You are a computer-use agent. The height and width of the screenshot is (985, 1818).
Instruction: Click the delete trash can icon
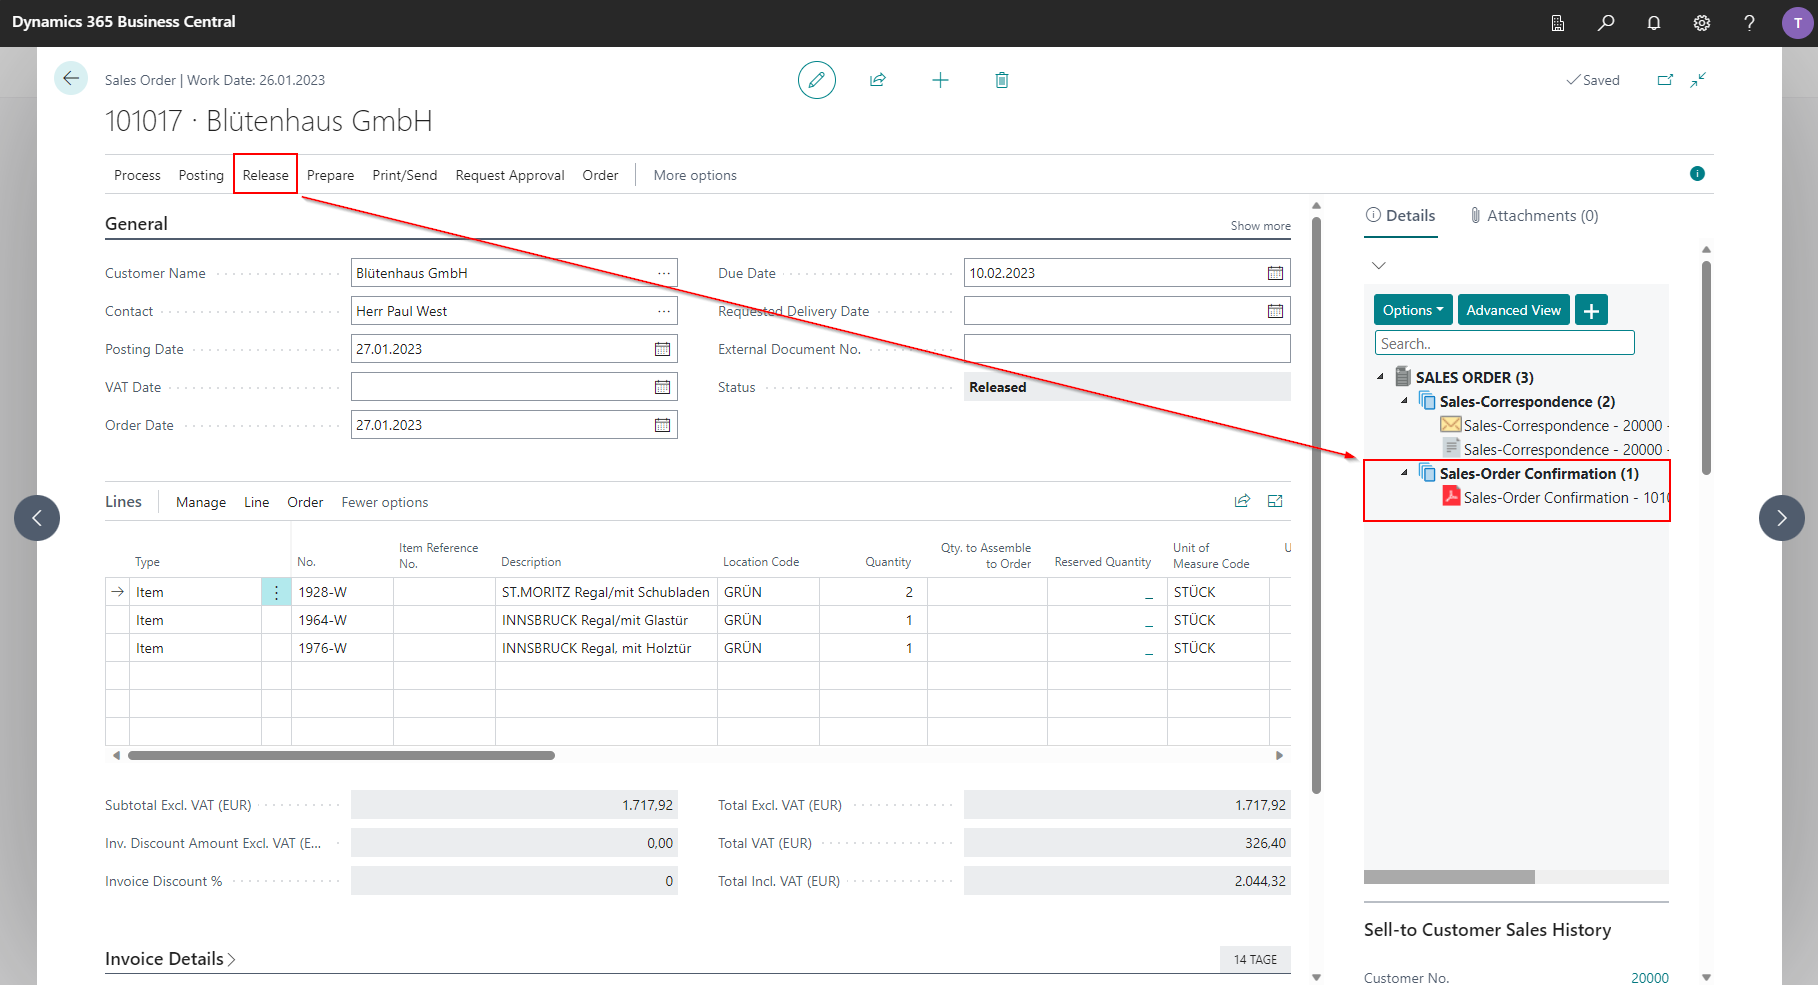coord(1002,80)
